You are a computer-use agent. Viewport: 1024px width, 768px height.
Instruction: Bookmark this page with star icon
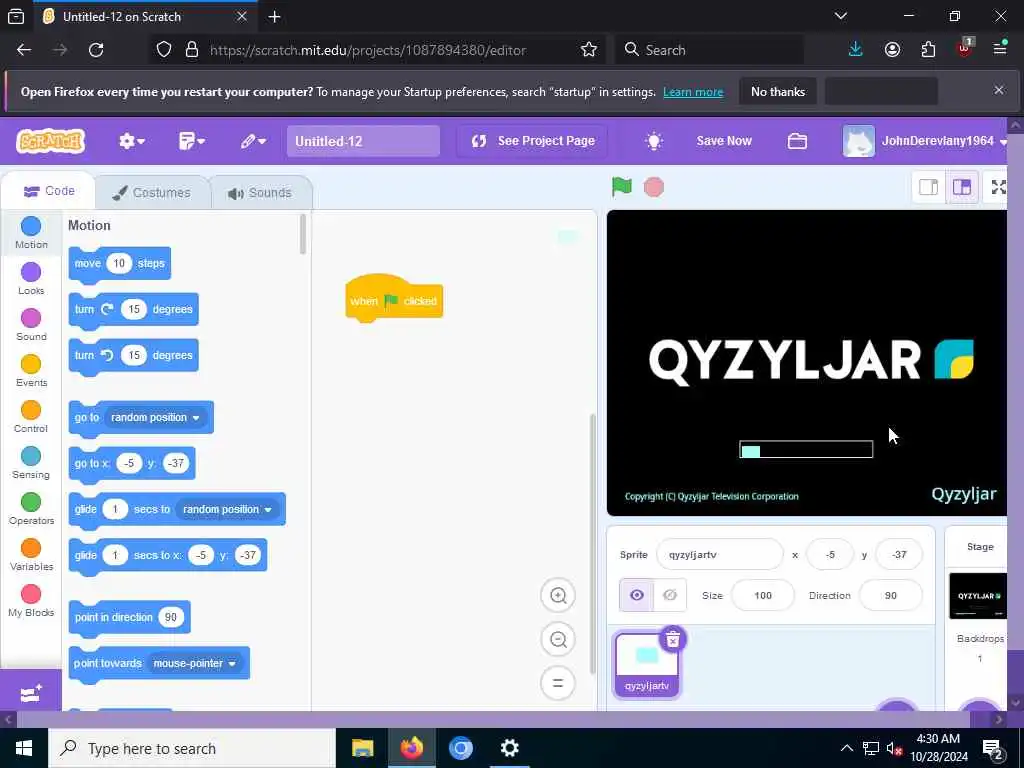(588, 50)
